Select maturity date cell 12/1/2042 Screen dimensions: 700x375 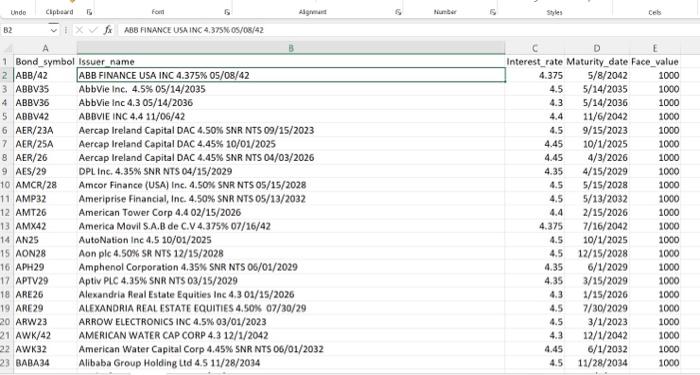pyautogui.click(x=597, y=335)
